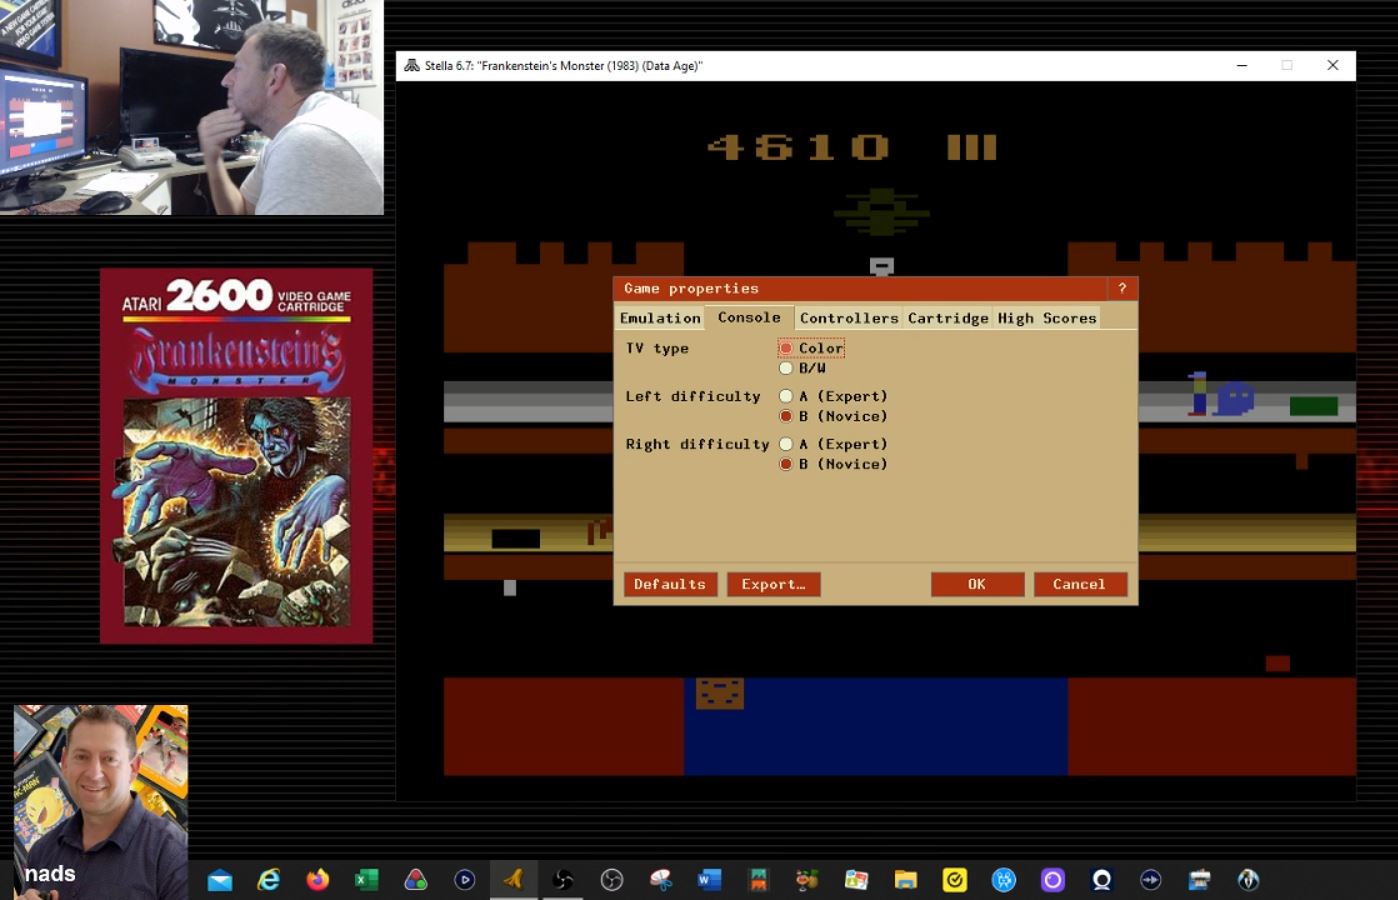
Task: Open the Controllers tab
Action: 849,318
